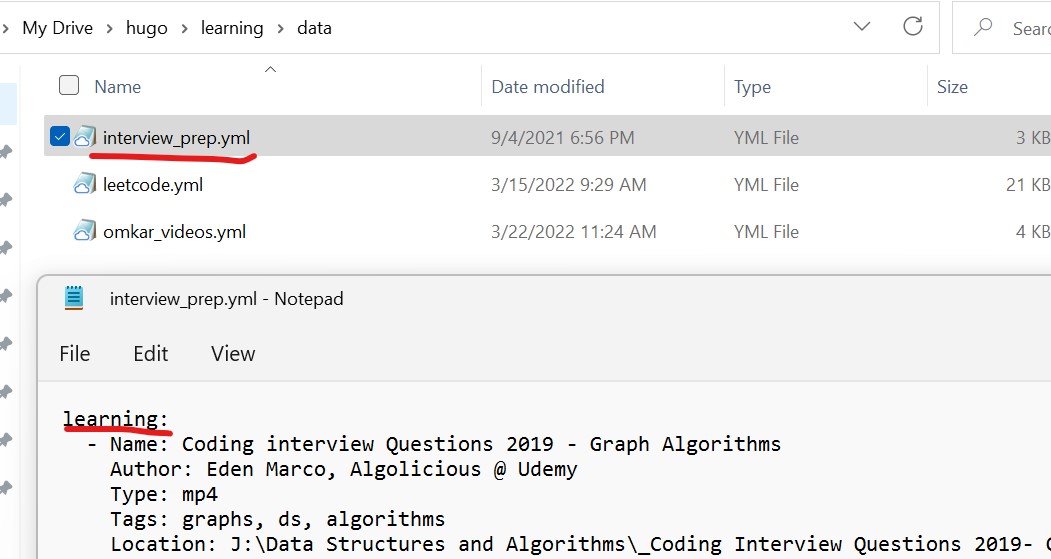Open the Edit menu in Notepad
This screenshot has height=559, width=1051.
tap(150, 353)
